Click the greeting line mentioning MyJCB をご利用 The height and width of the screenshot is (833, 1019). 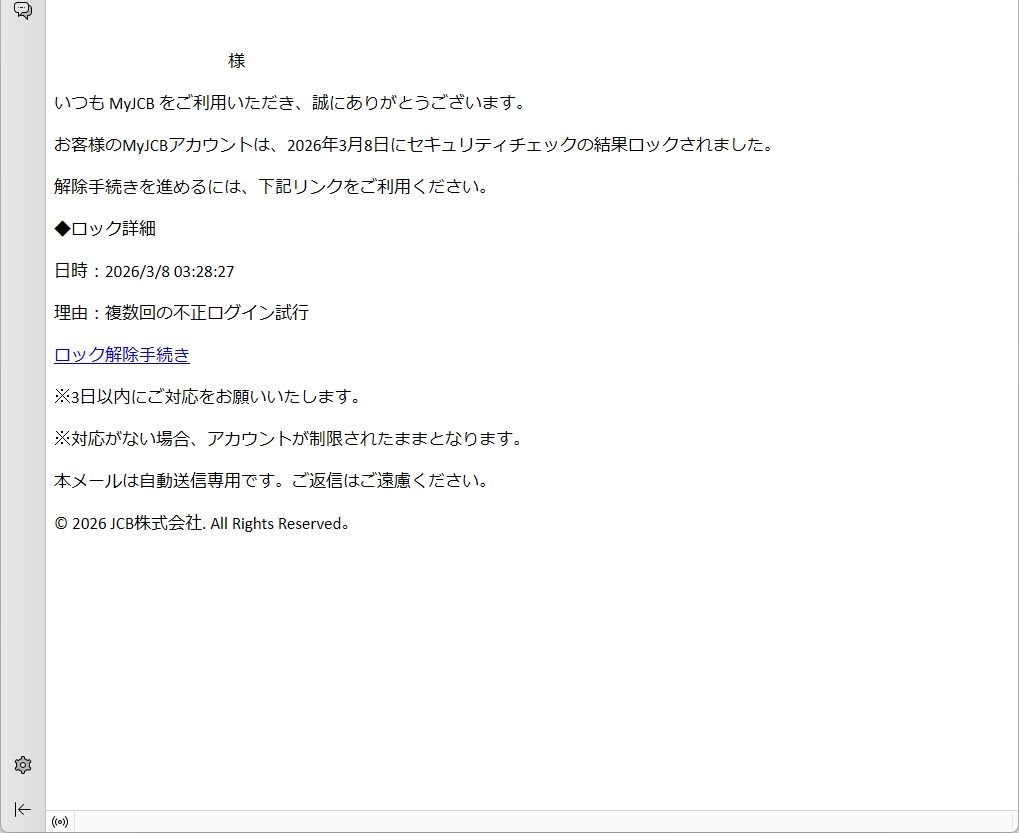[290, 103]
